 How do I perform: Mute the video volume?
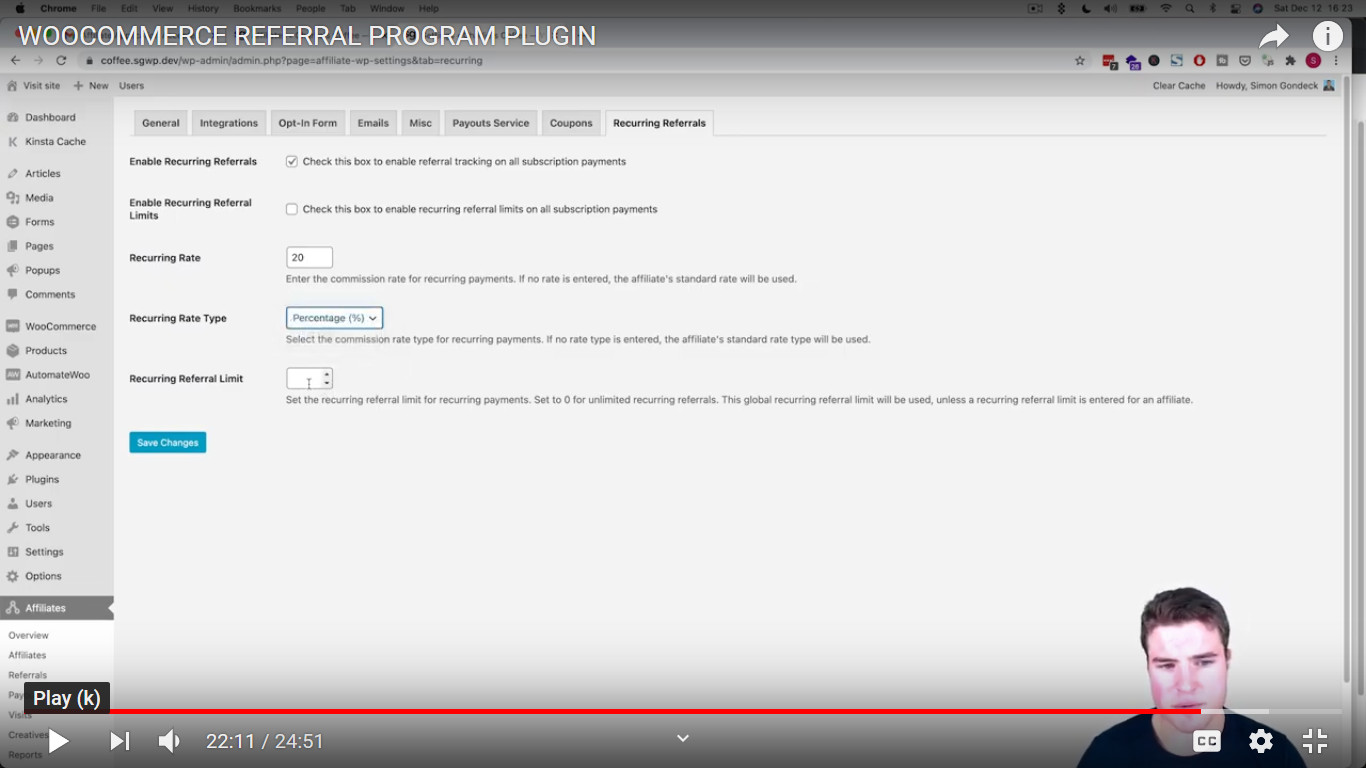170,741
